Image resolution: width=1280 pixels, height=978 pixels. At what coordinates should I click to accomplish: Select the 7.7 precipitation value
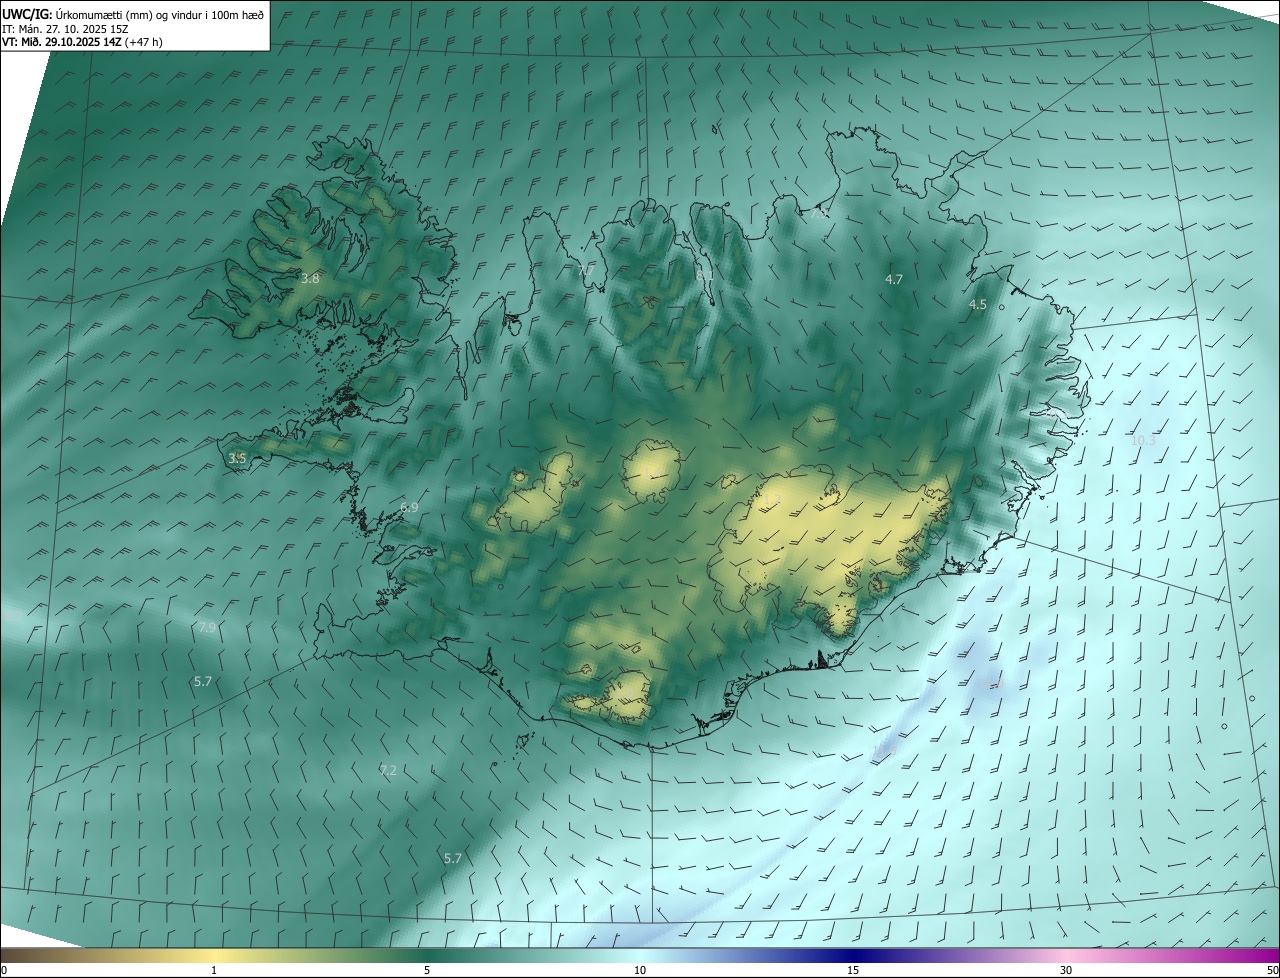[586, 271]
